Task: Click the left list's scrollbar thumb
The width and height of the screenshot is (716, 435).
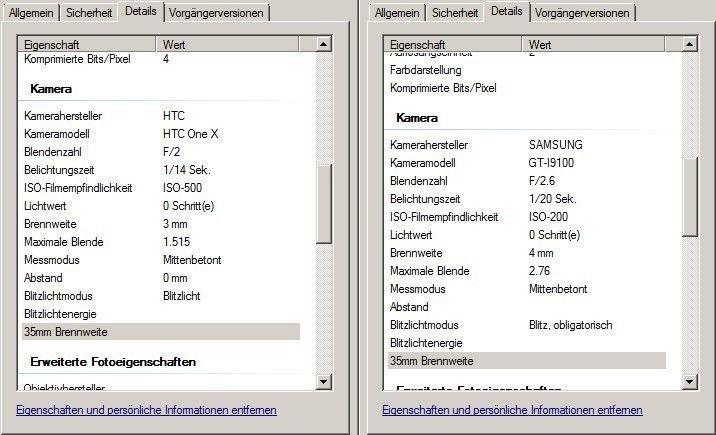Action: coord(323,204)
